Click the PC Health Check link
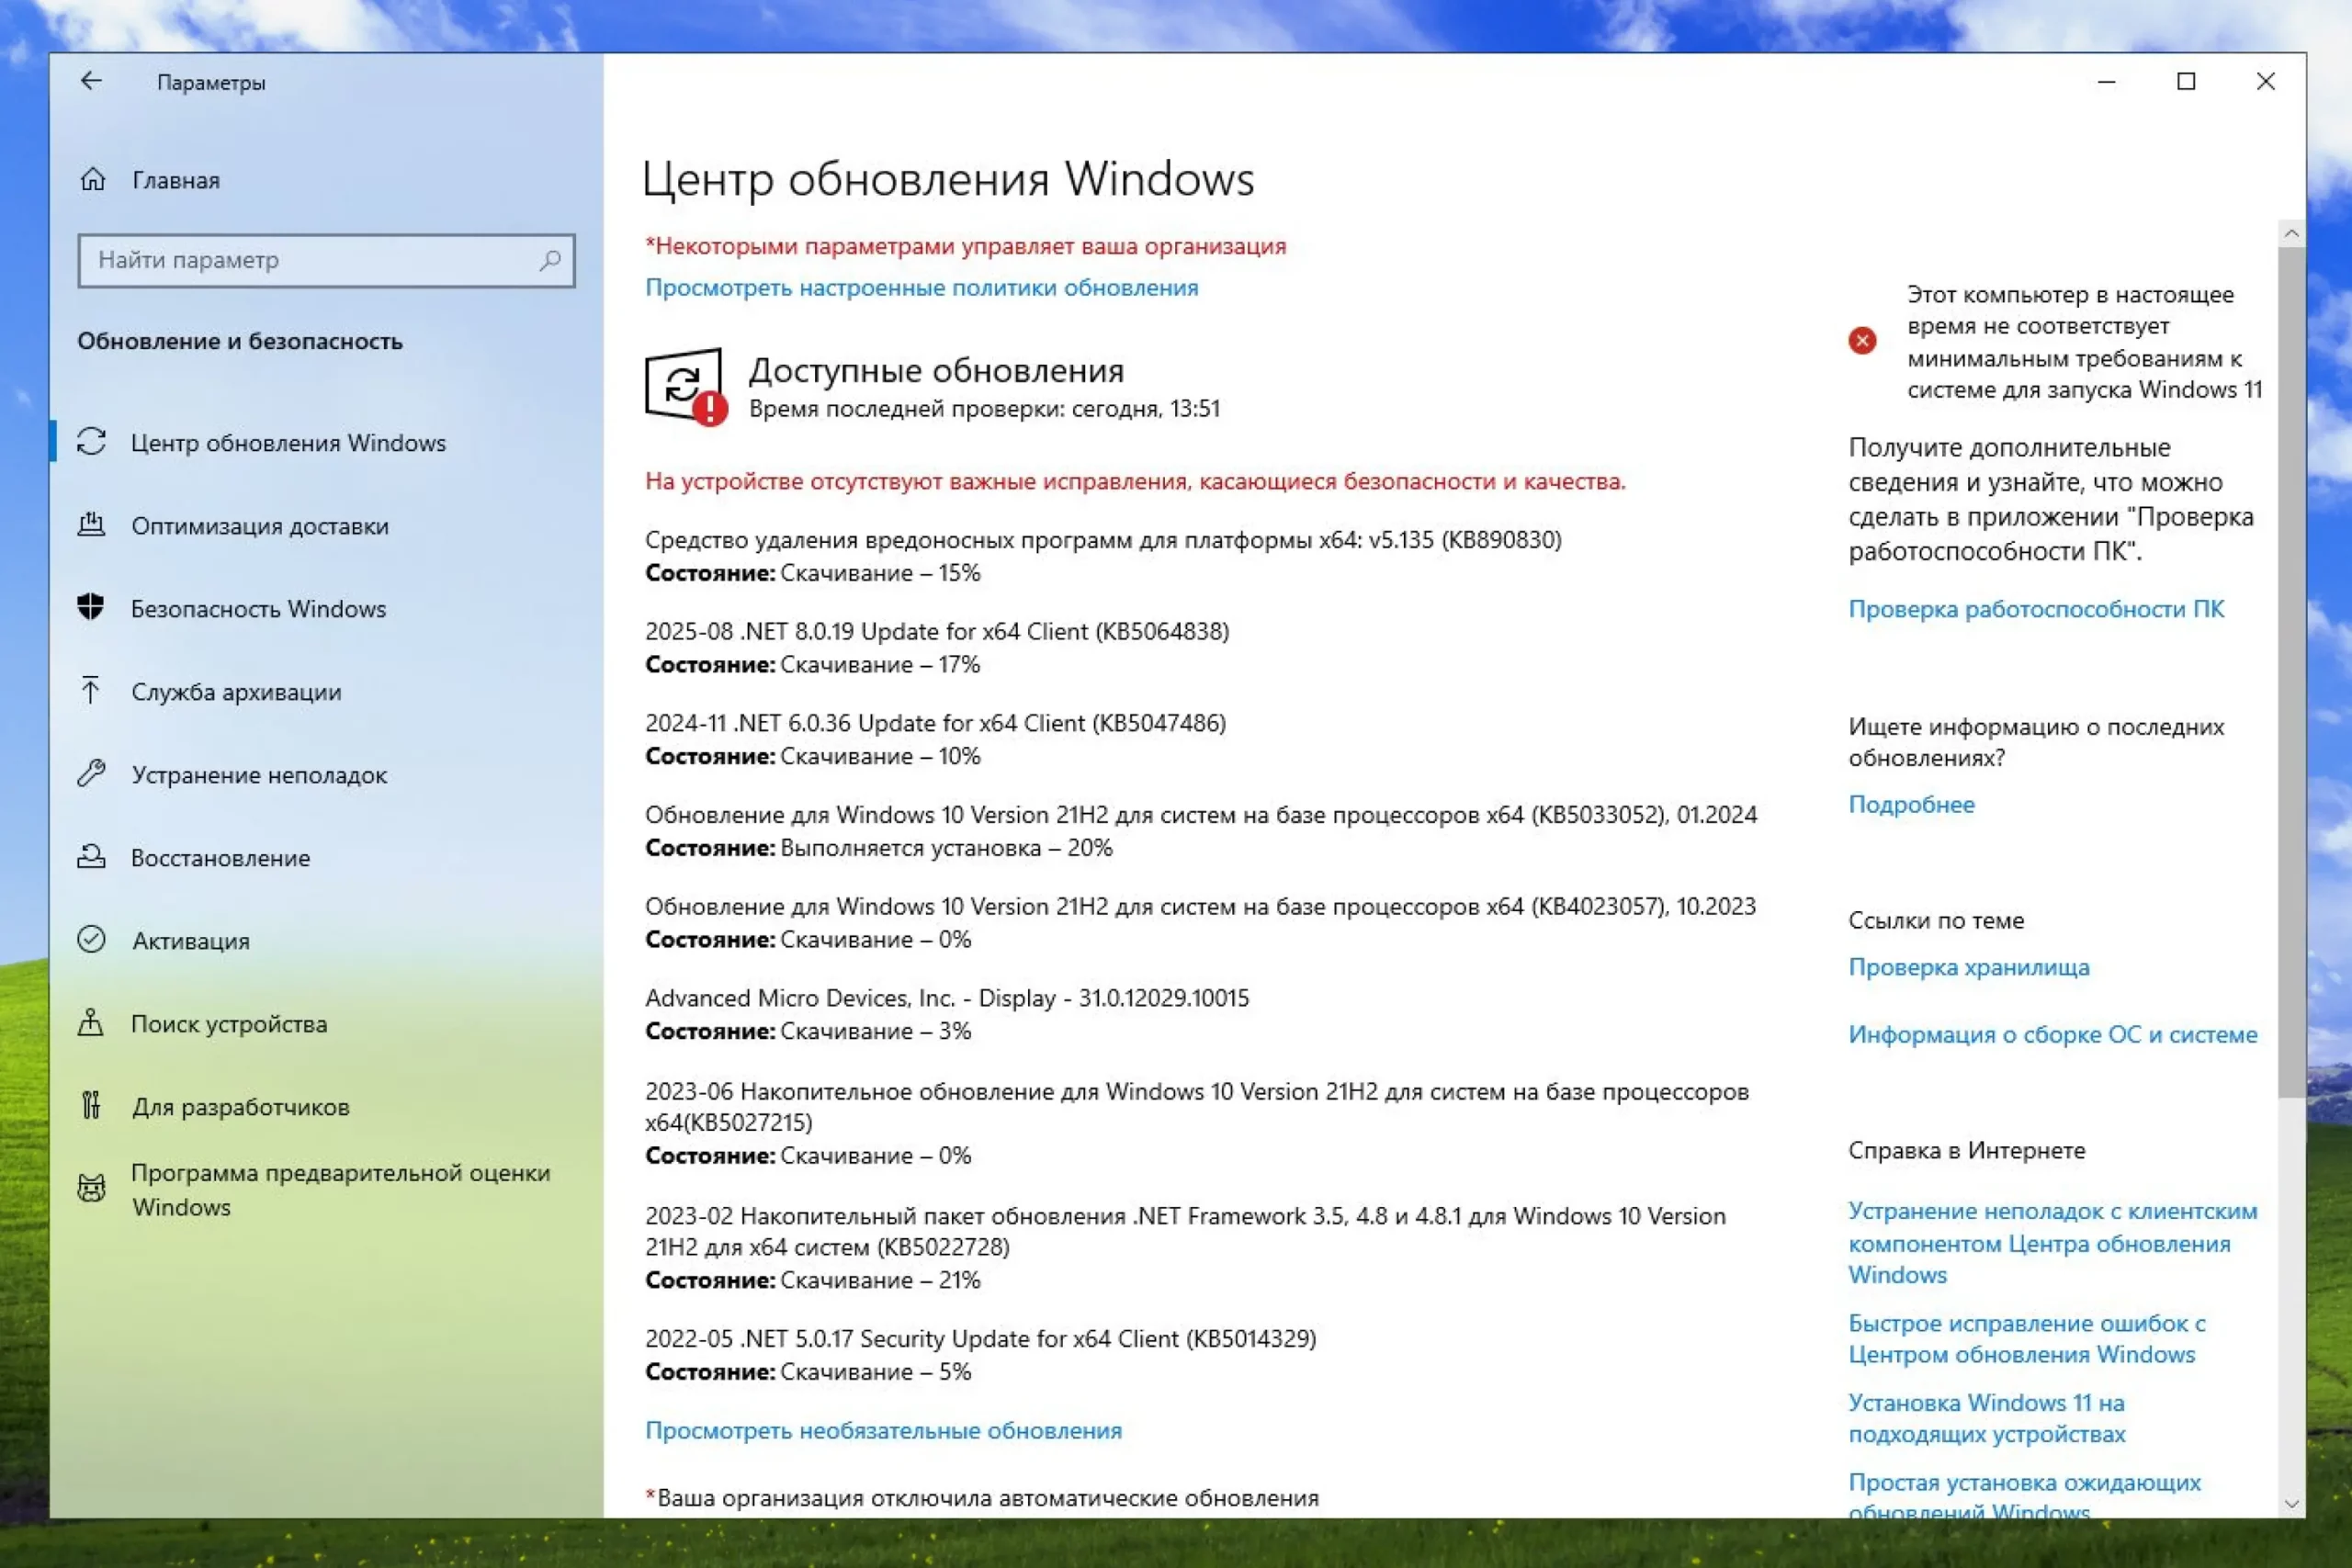Viewport: 2352px width, 1568px height. click(2036, 609)
